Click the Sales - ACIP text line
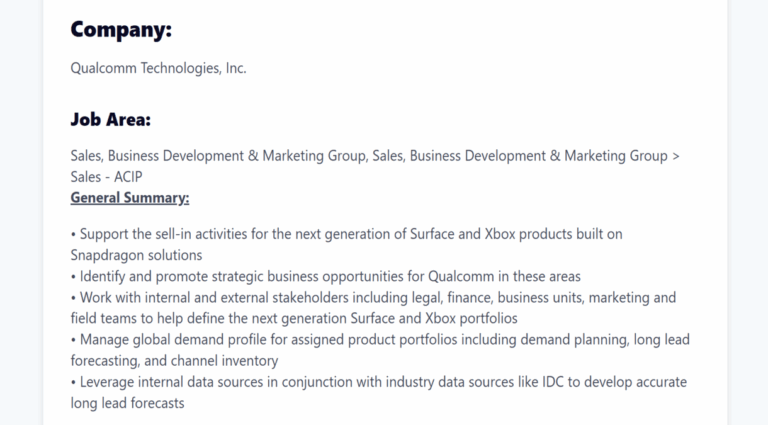Image resolution: width=768 pixels, height=425 pixels. click(106, 177)
